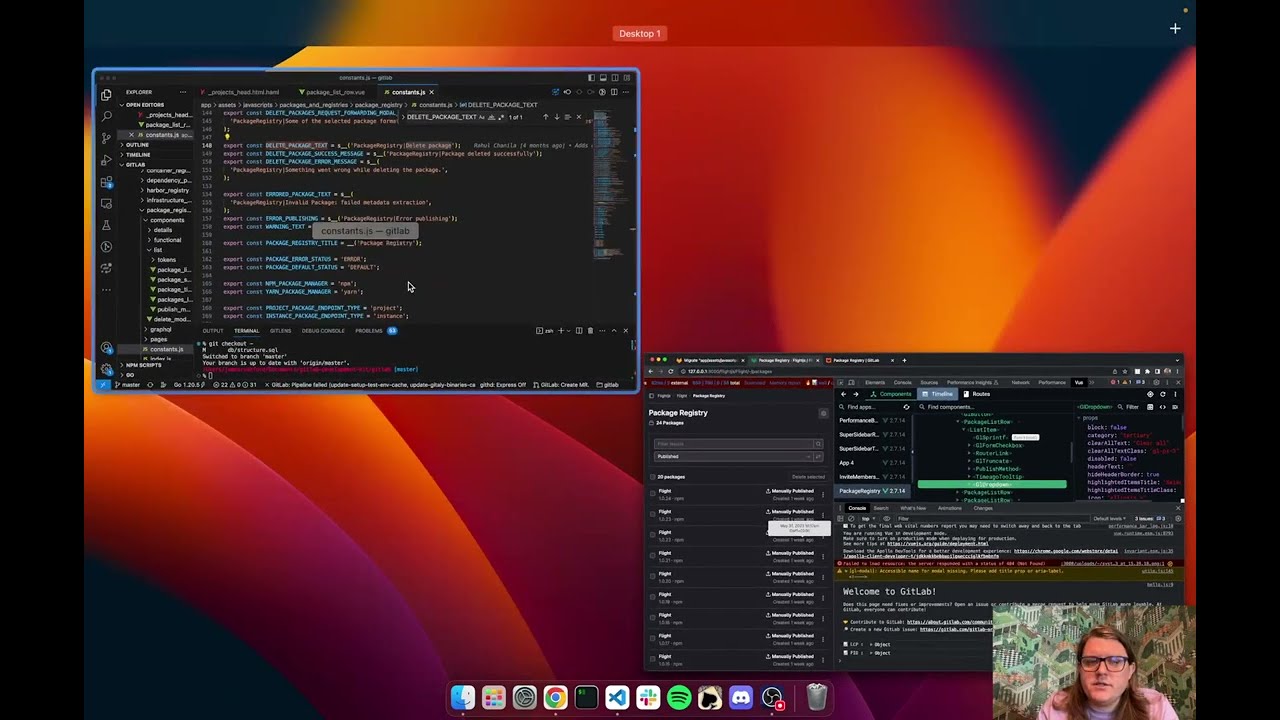Open Source Control view in VS Code

(106, 138)
